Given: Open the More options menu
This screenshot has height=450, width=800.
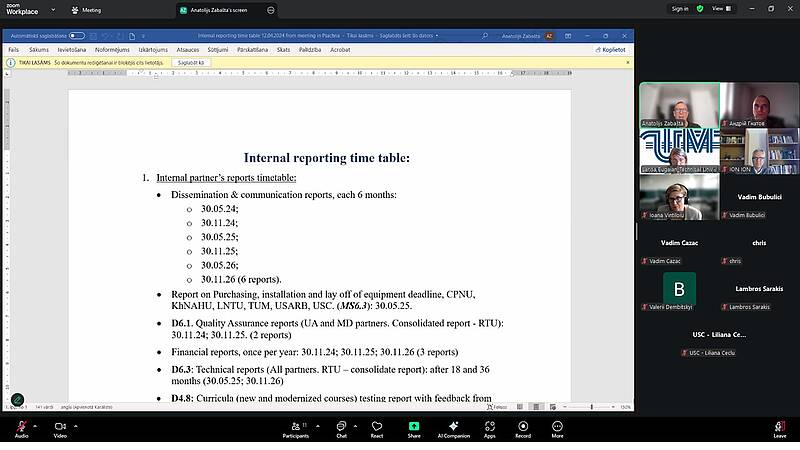Looking at the screenshot, I should click(557, 427).
